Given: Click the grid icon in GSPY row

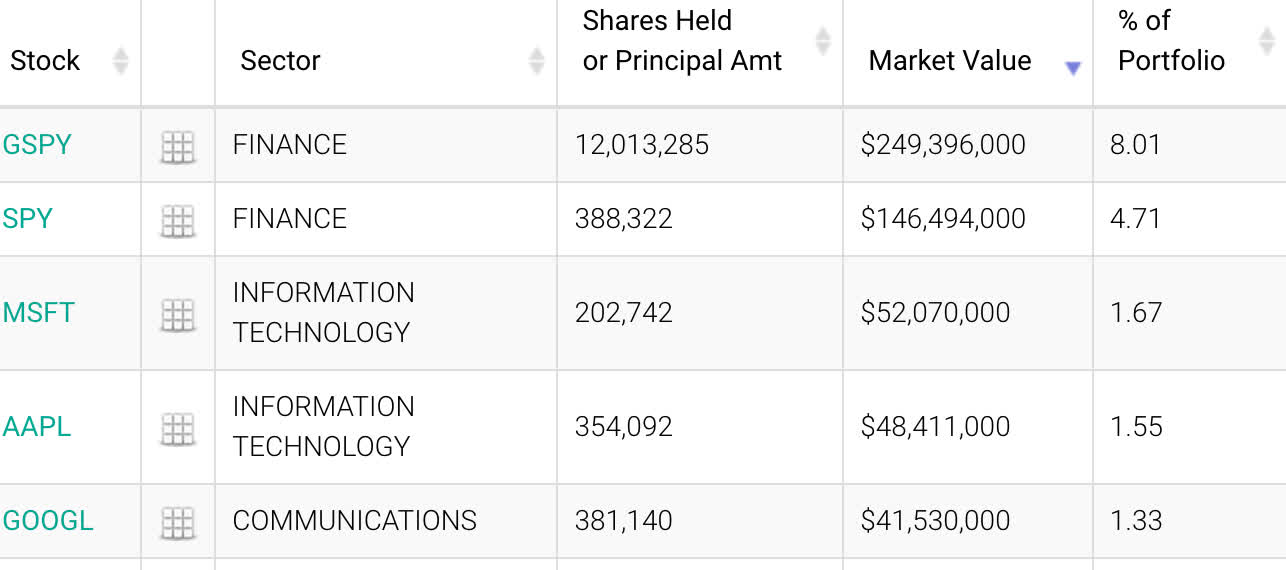Looking at the screenshot, I should click(177, 147).
